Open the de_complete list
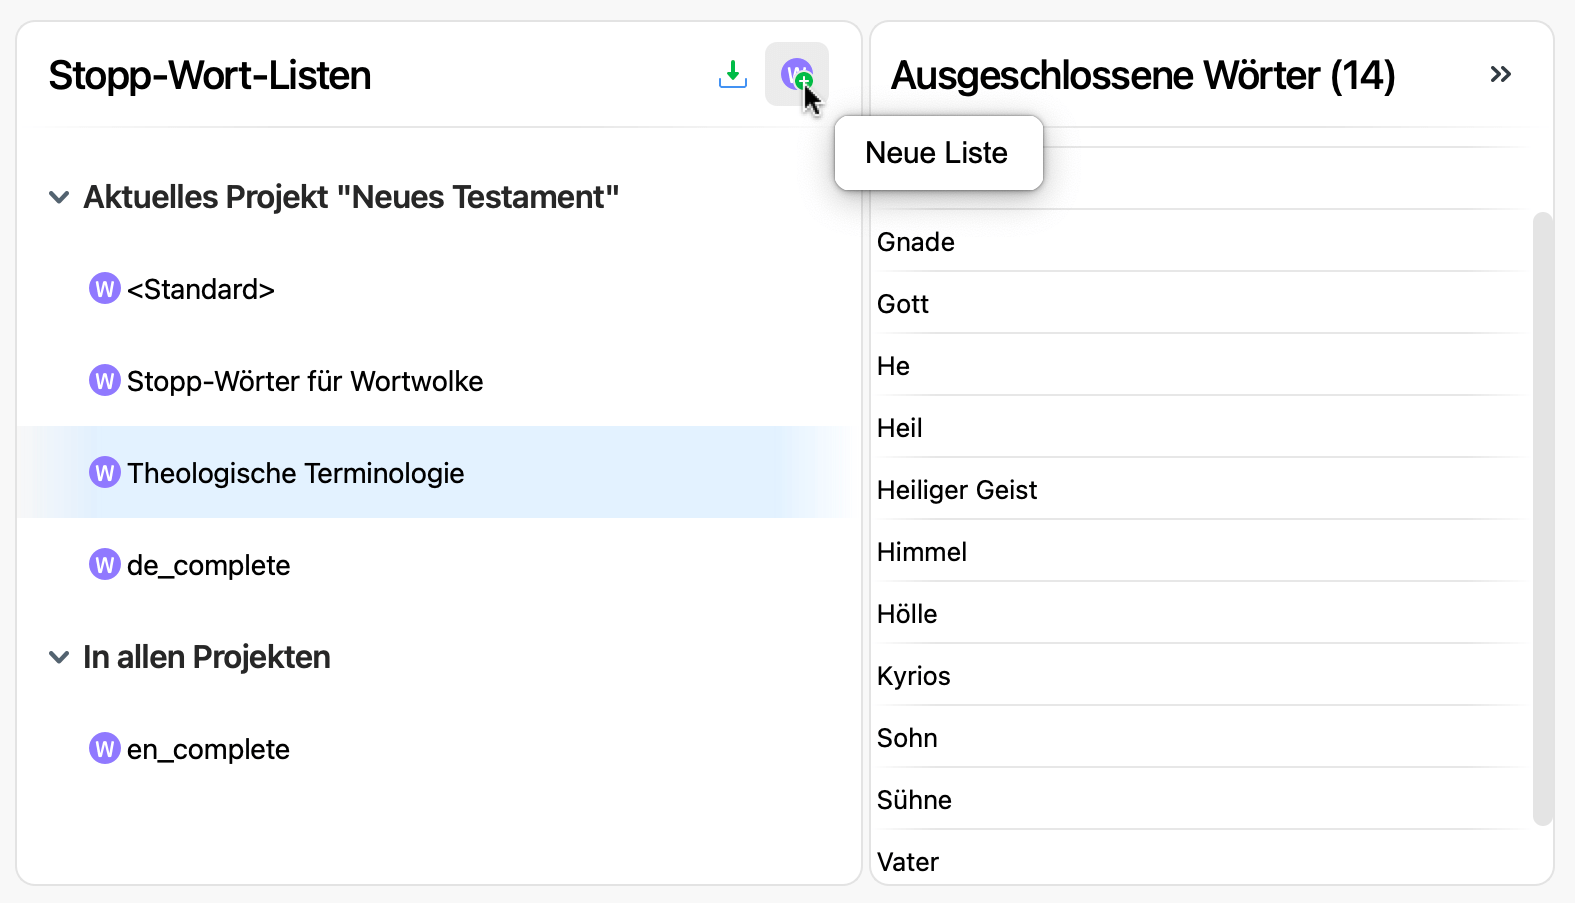The width and height of the screenshot is (1575, 903). point(439,565)
